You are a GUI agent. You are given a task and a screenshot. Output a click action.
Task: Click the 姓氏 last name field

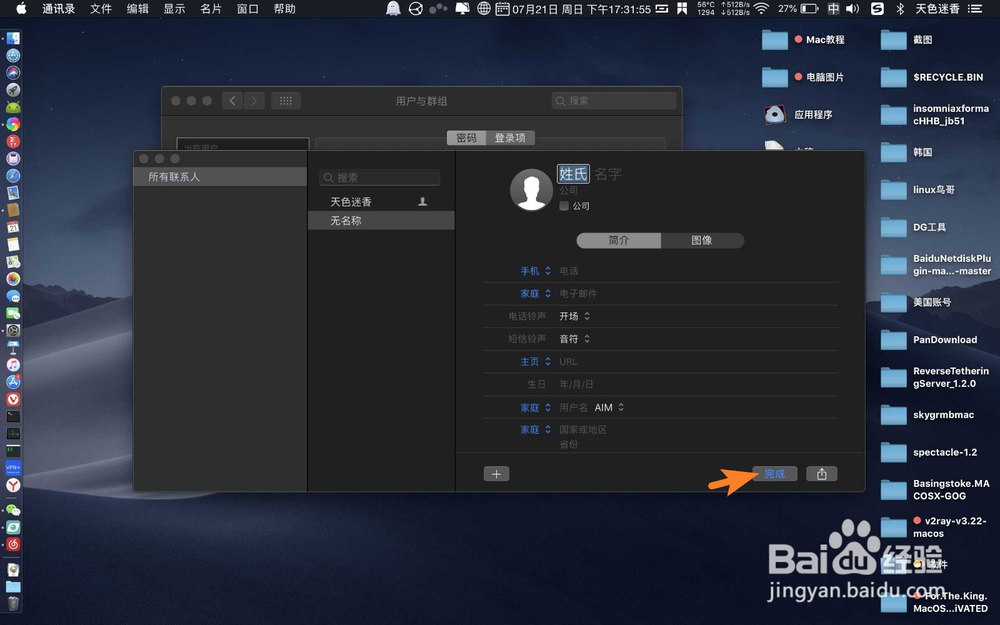point(573,173)
